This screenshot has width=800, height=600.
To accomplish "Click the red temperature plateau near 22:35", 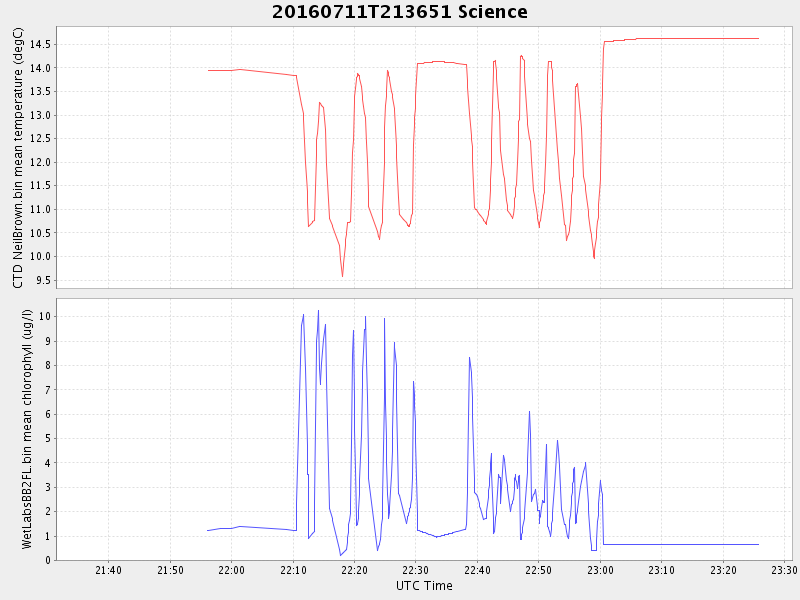I will [x=440, y=62].
